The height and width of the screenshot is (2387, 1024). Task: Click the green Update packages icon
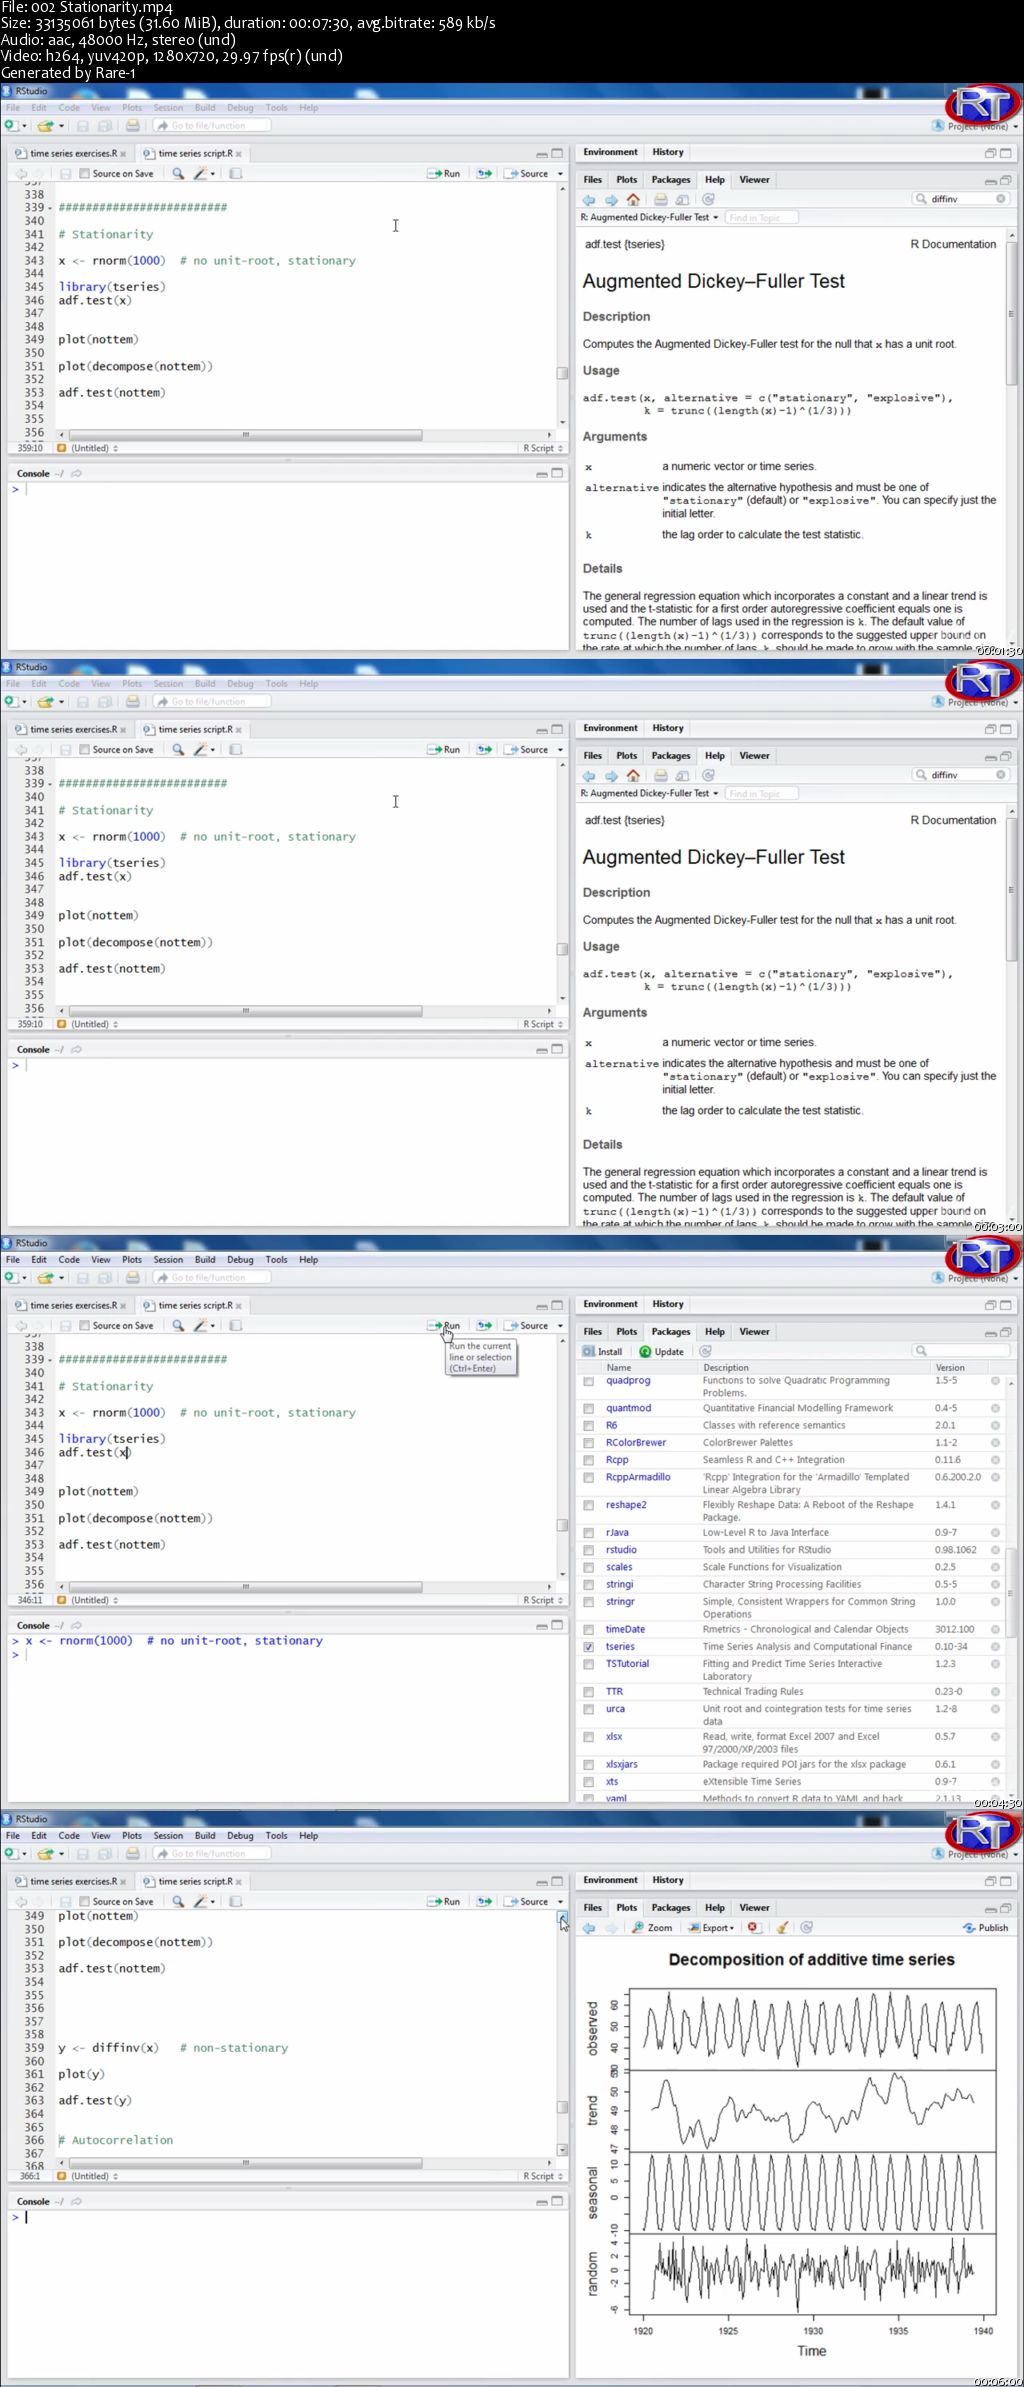pyautogui.click(x=645, y=1351)
